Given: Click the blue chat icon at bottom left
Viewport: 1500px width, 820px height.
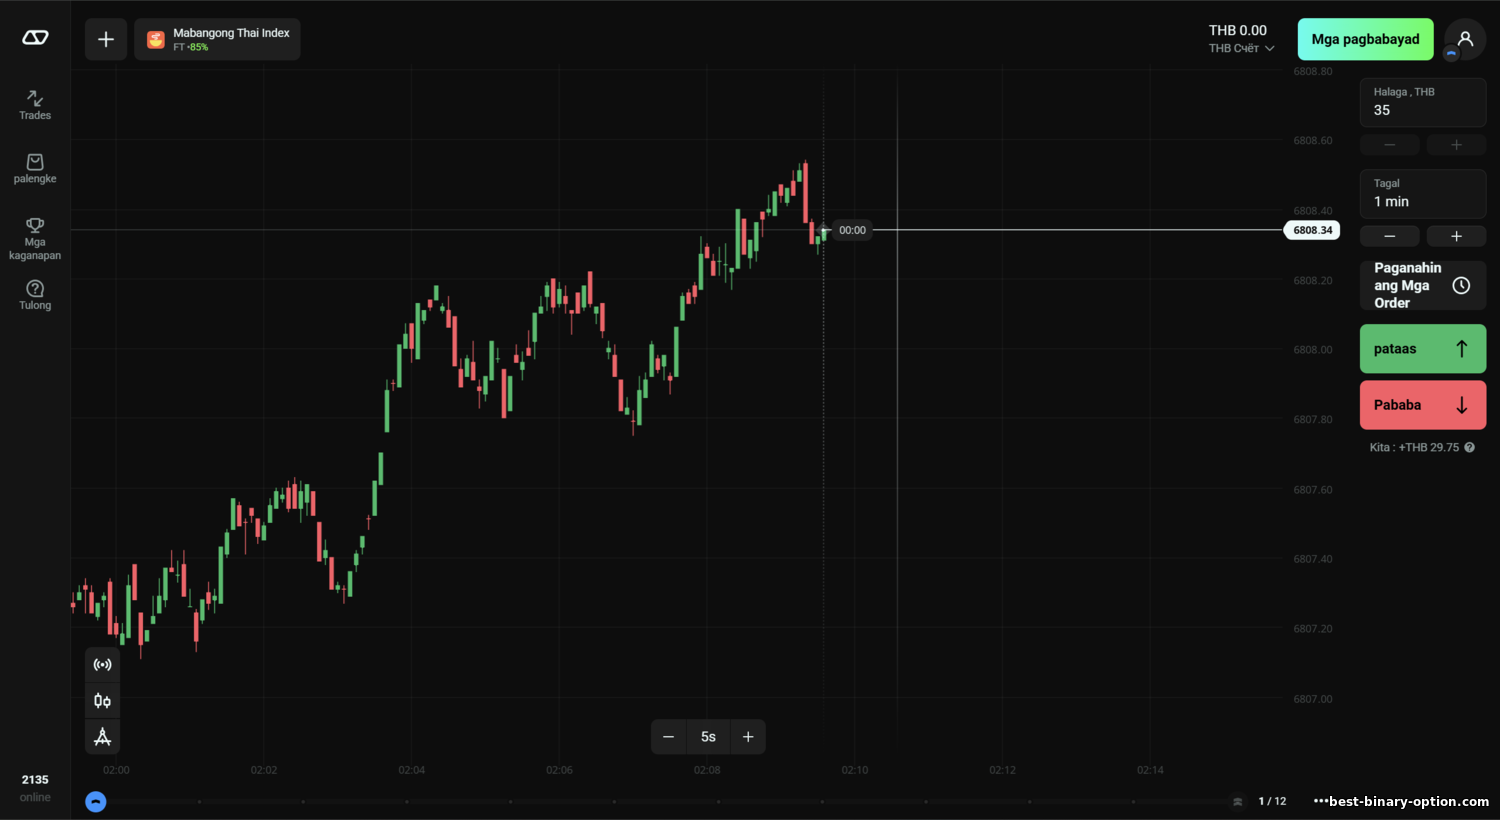Looking at the screenshot, I should coord(96,801).
